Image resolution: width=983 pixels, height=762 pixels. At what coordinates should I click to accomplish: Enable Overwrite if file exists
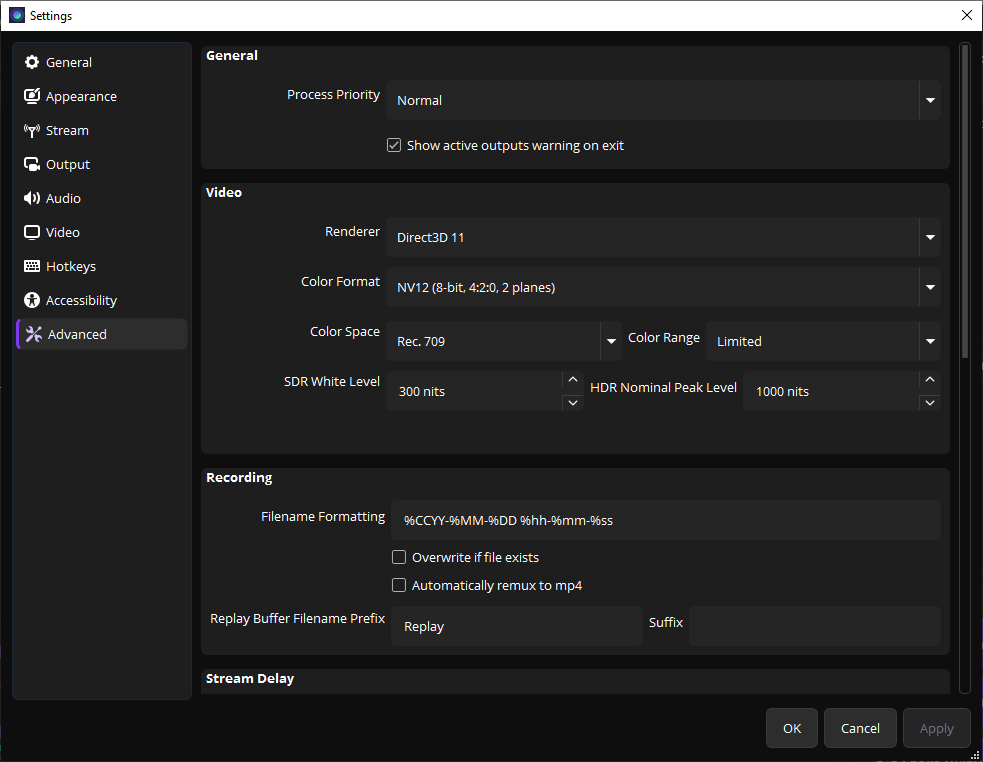399,557
